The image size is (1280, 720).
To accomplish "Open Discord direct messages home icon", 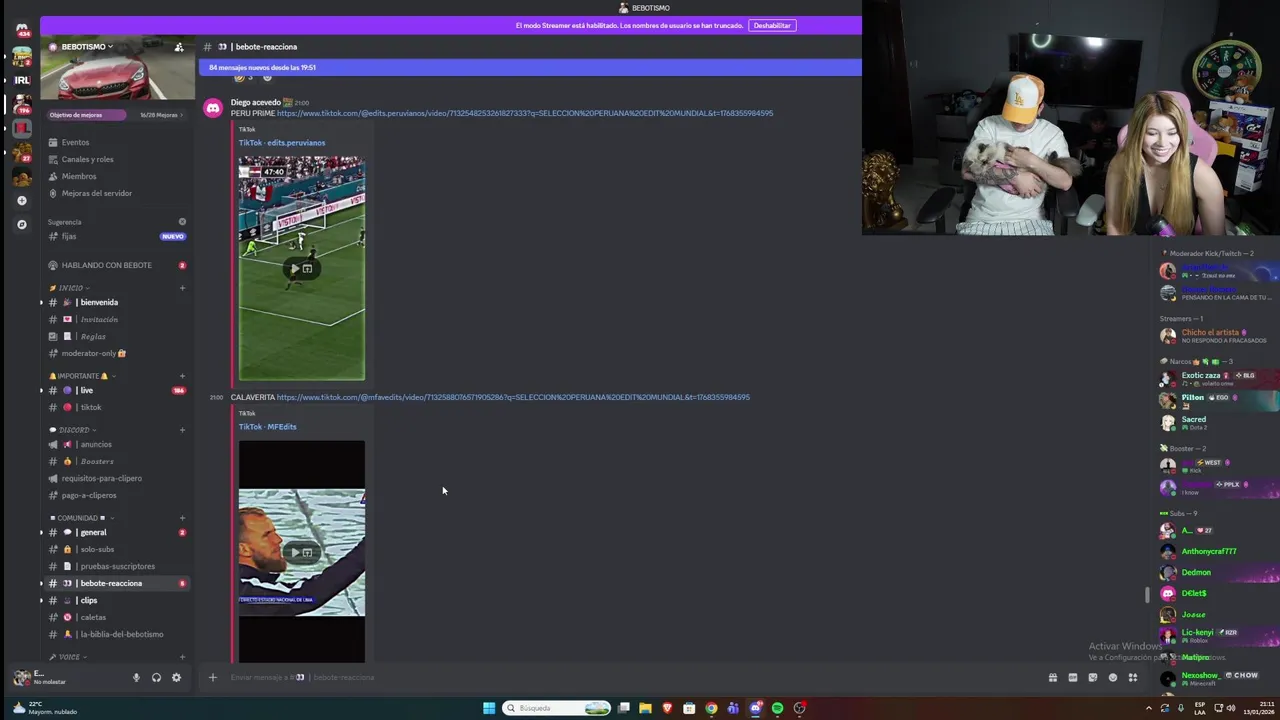I will 22,29.
